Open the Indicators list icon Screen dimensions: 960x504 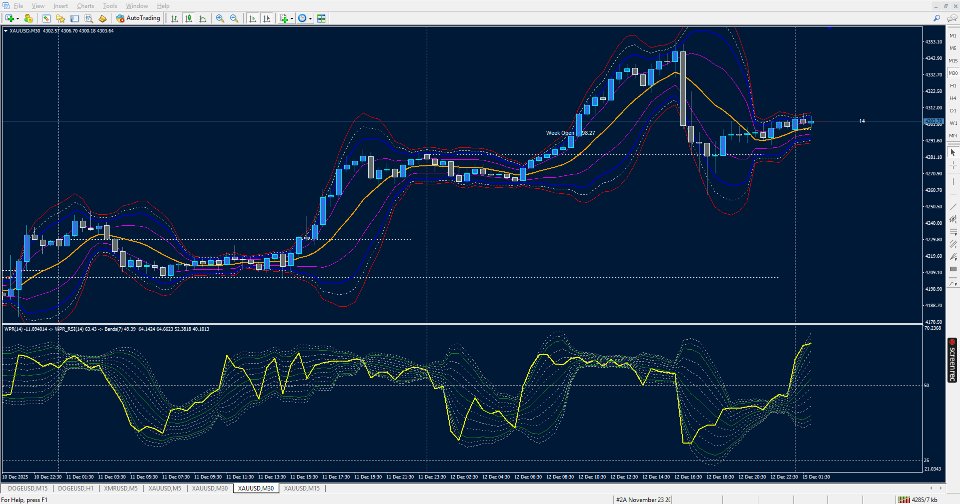point(284,18)
